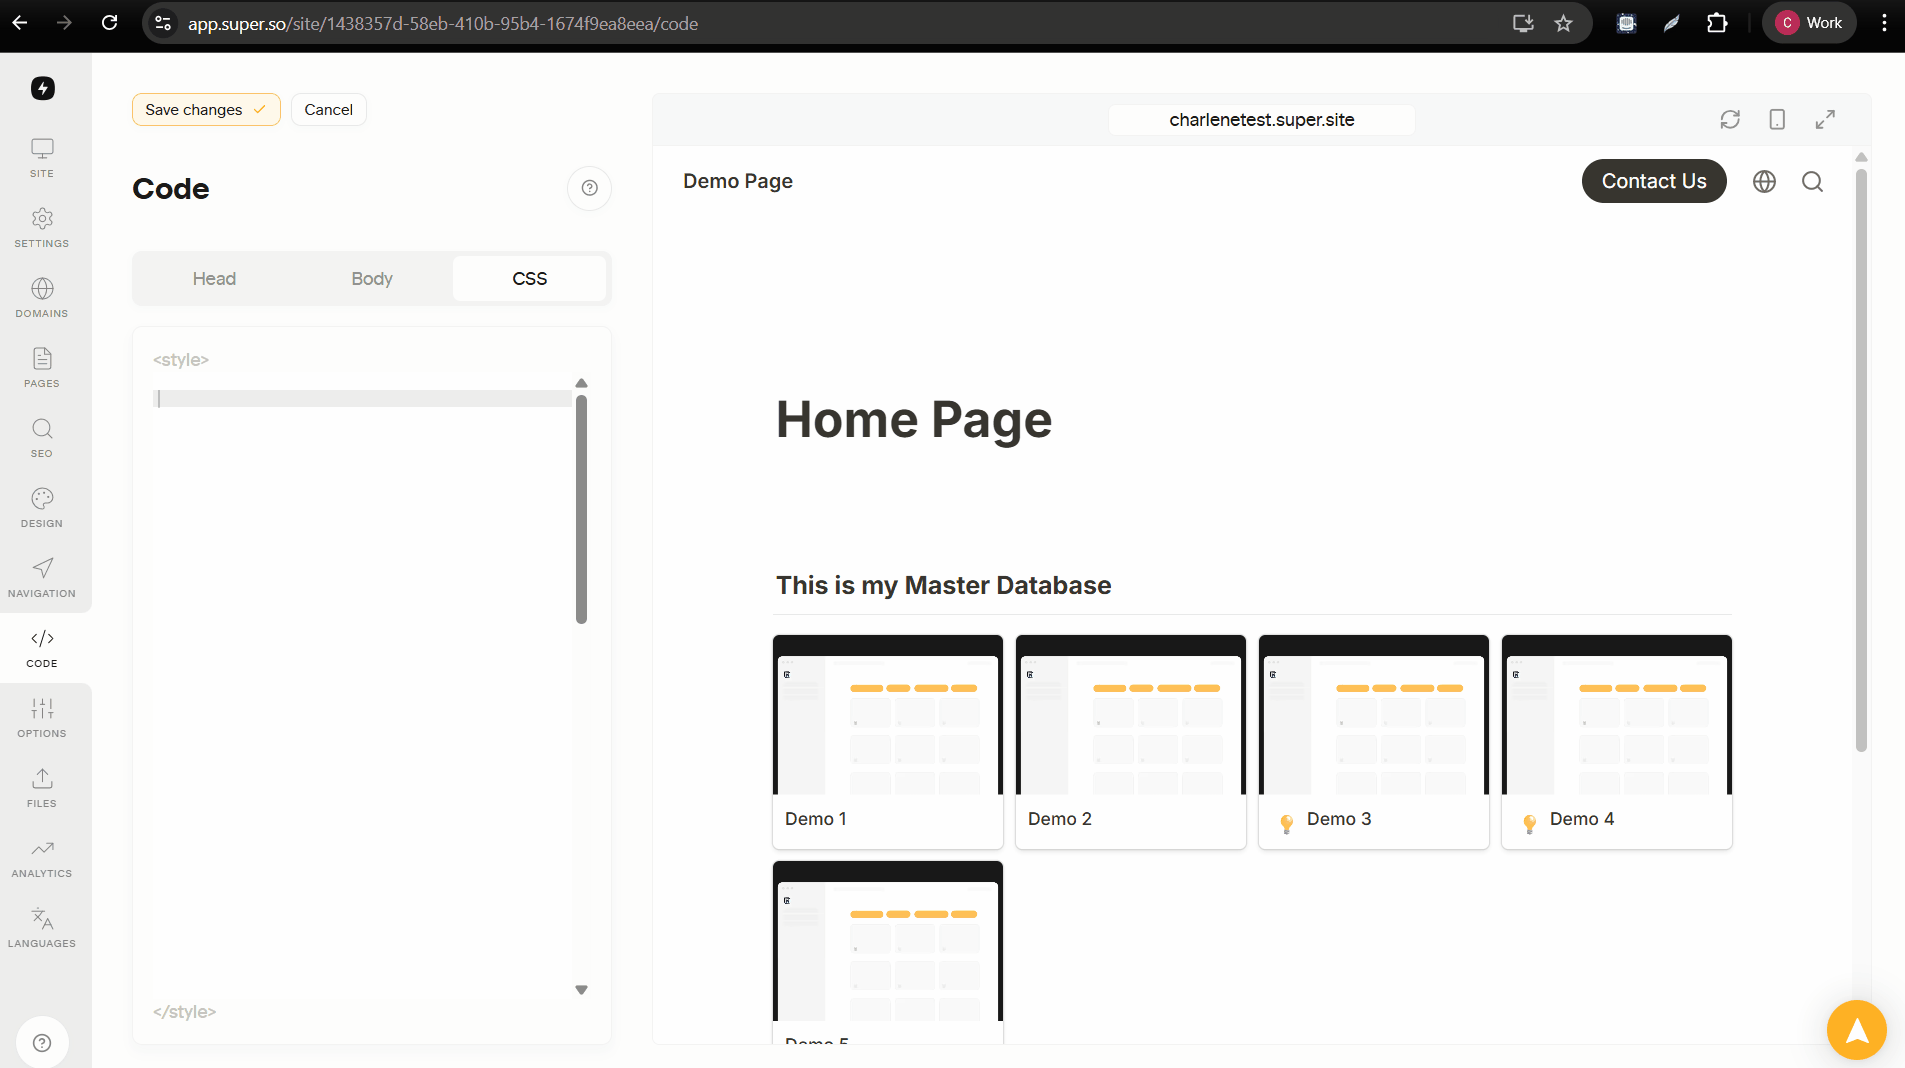Click the code editor scroll down arrow
The height and width of the screenshot is (1068, 1905).
(x=581, y=990)
